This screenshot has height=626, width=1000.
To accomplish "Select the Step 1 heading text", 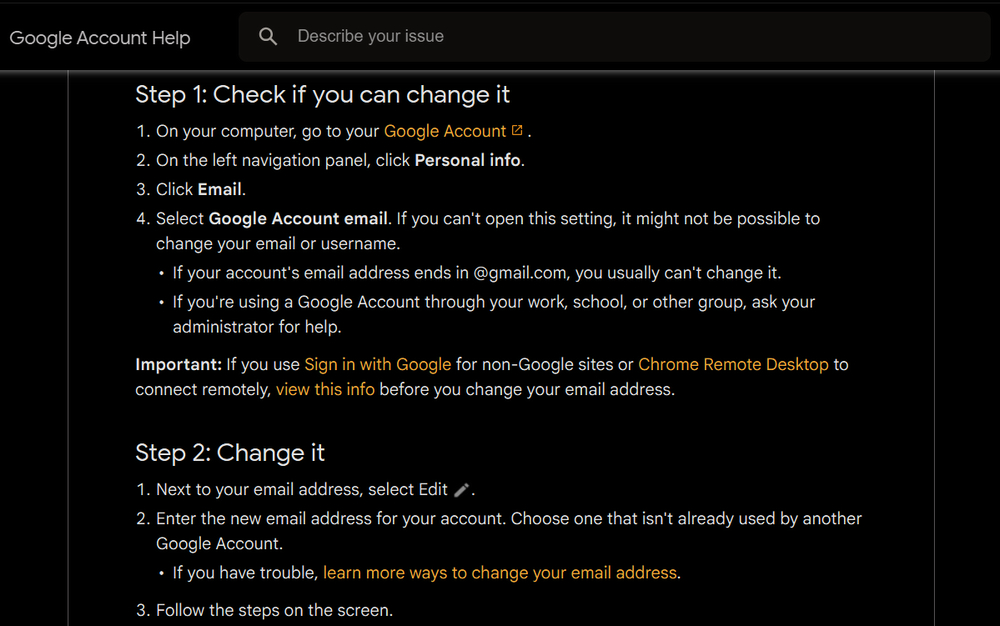I will (x=322, y=94).
